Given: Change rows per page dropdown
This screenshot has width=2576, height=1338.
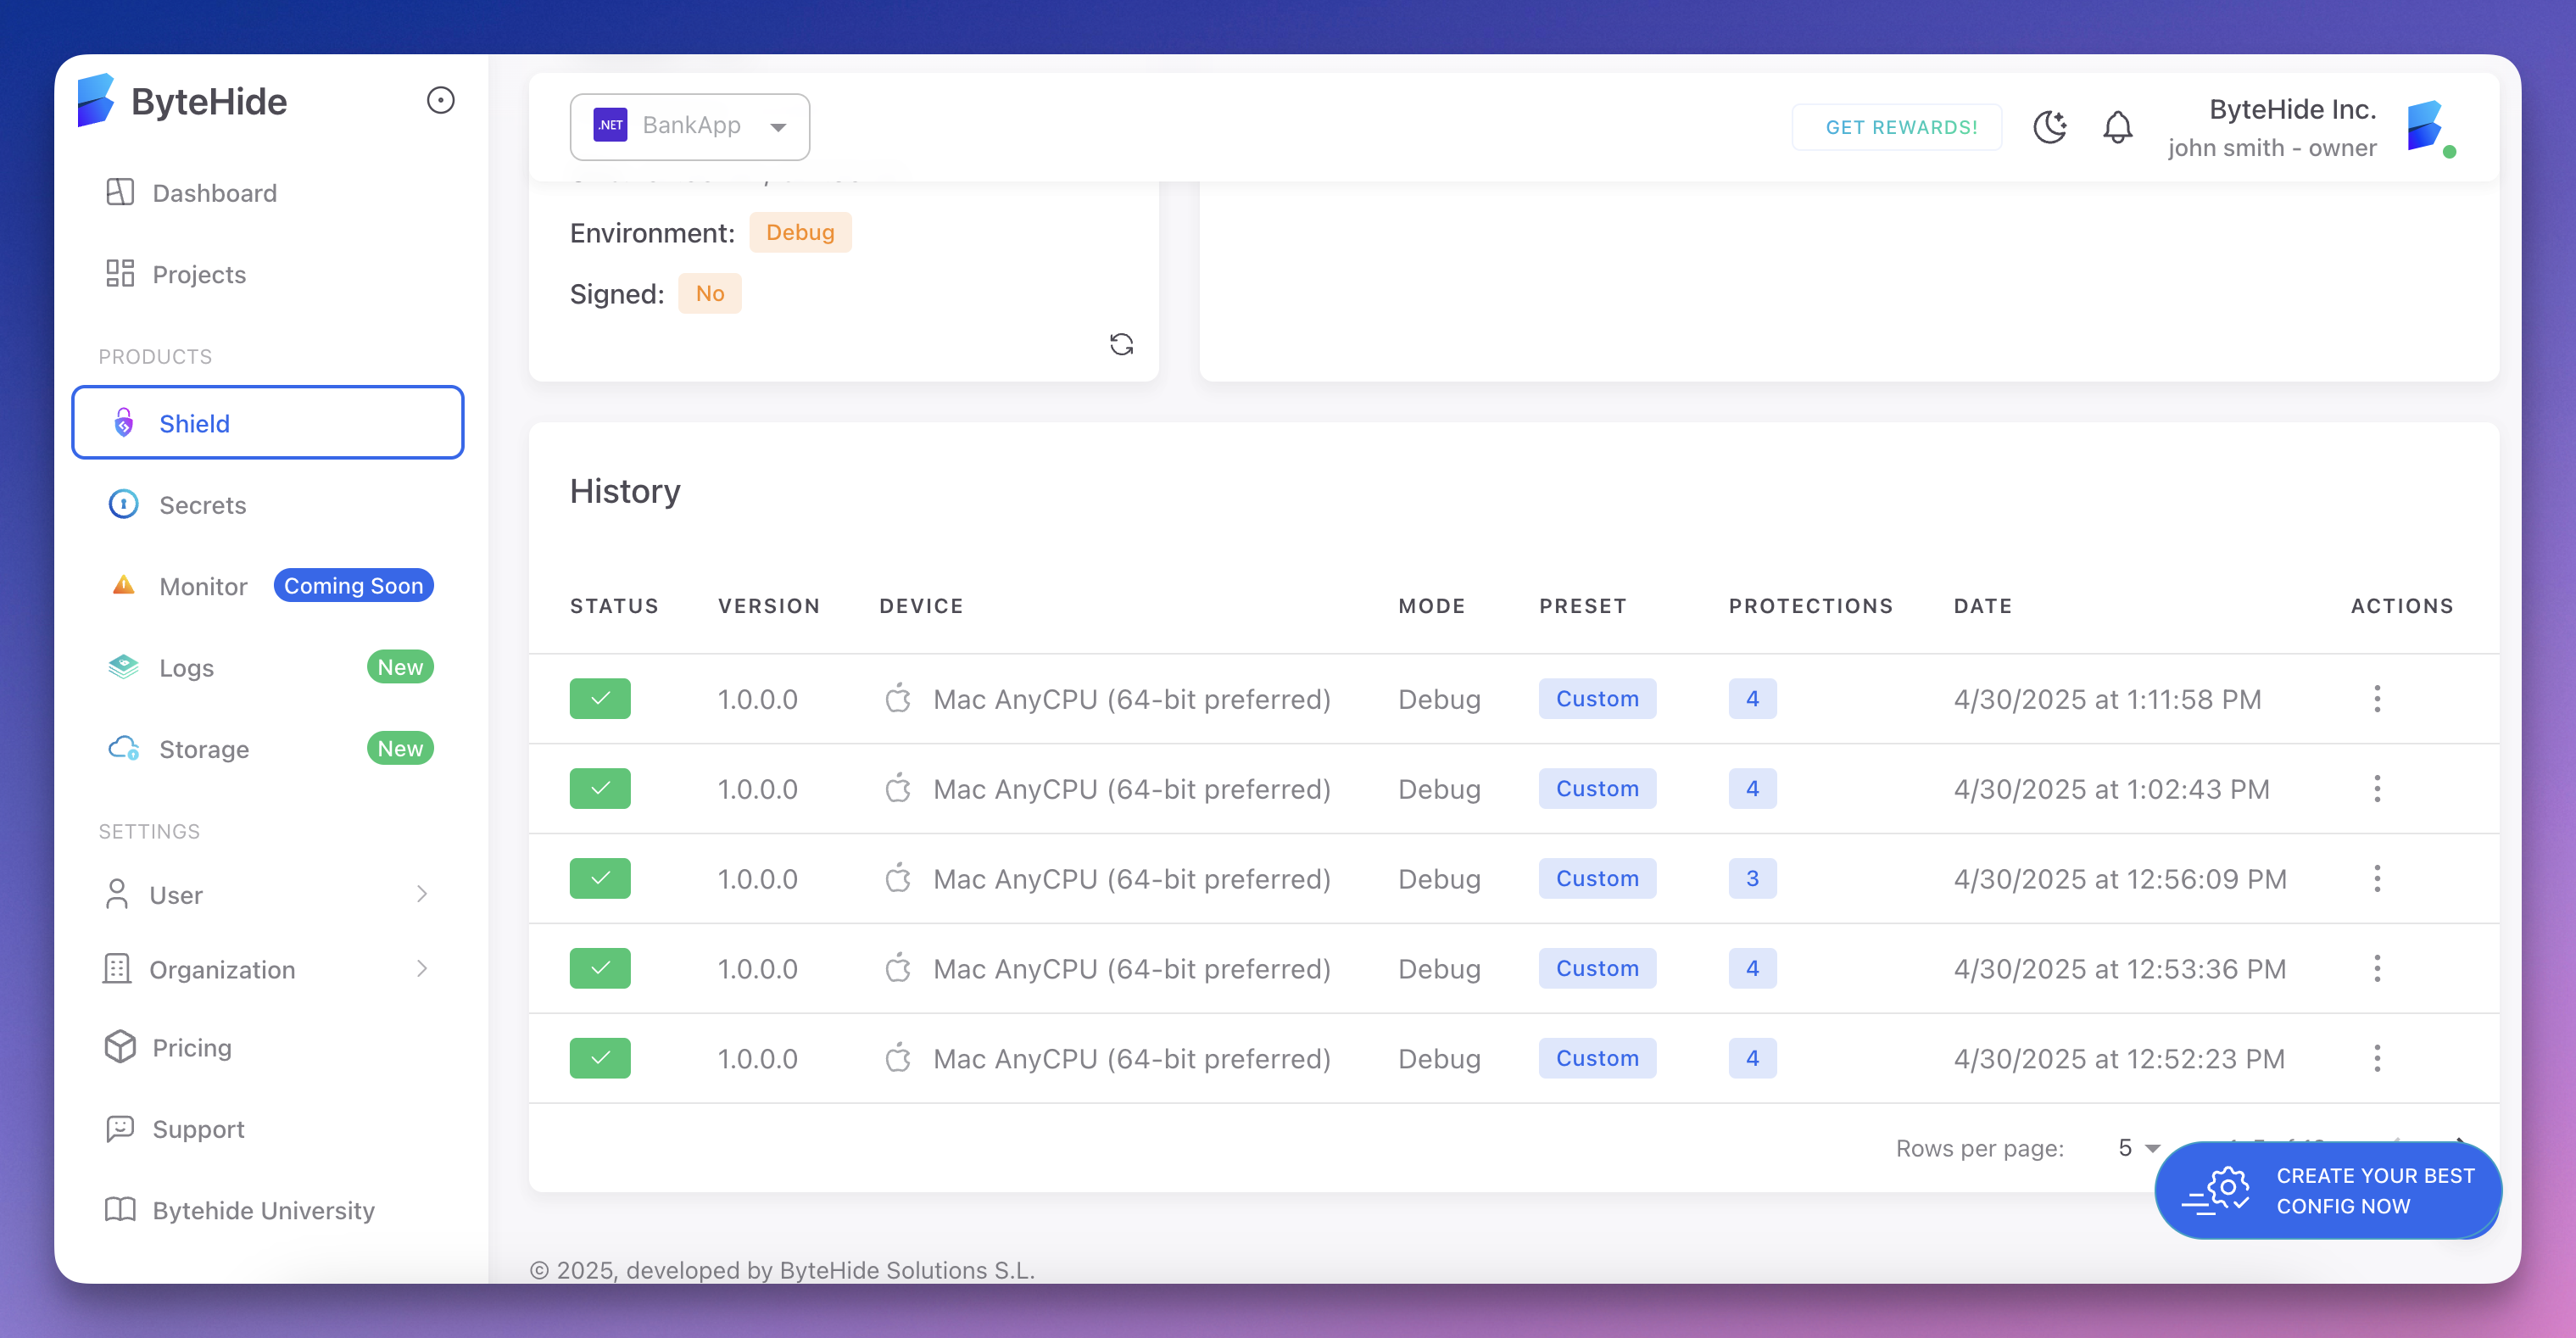Looking at the screenshot, I should point(2138,1147).
